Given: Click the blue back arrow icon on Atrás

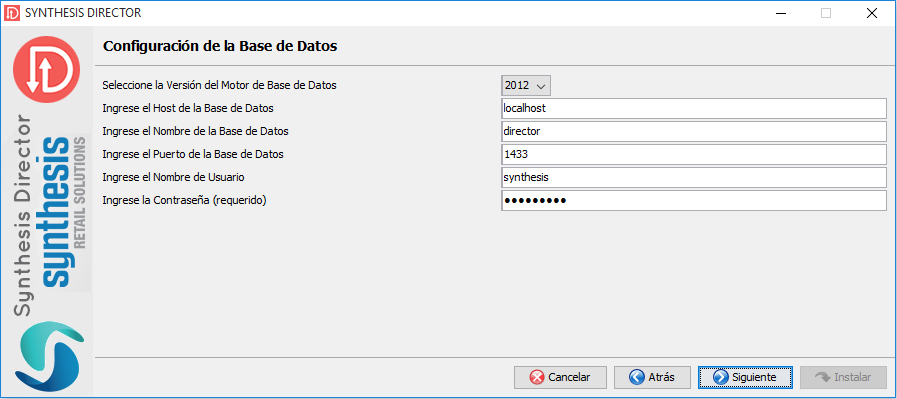Looking at the screenshot, I should coord(636,377).
